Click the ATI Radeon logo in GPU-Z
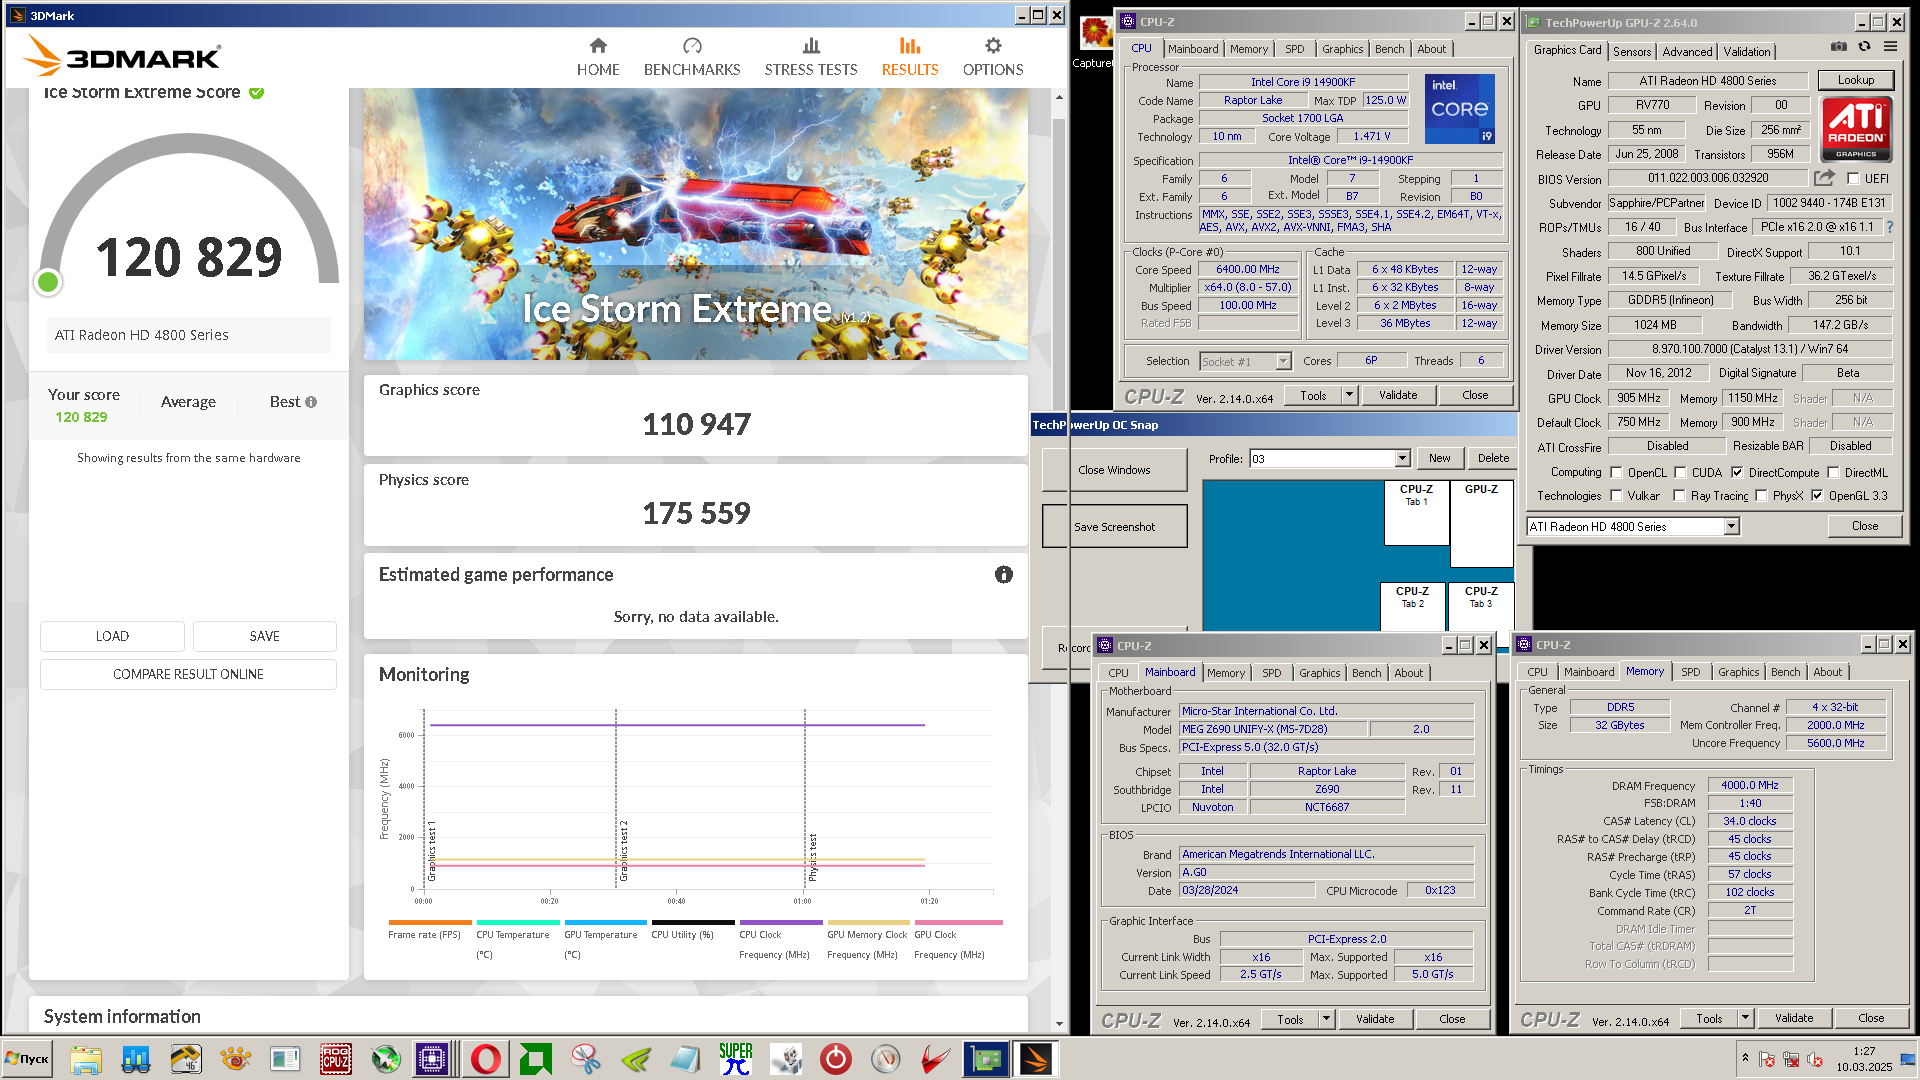 1856,128
